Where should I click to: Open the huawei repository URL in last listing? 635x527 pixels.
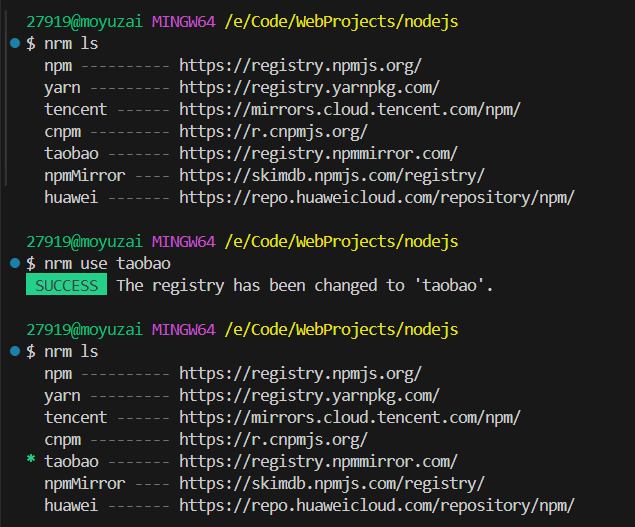pos(377,506)
